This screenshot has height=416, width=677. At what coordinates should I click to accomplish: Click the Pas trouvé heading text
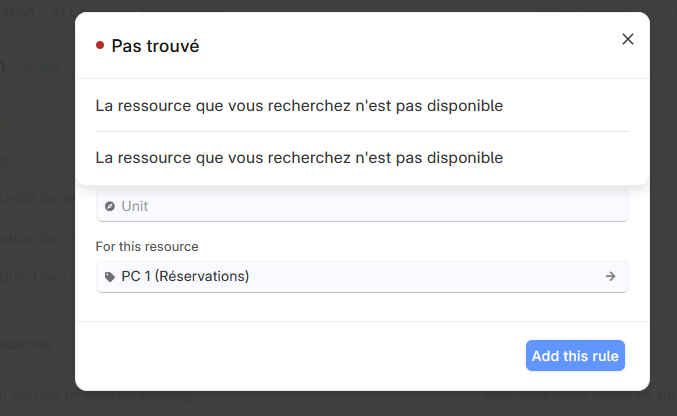click(x=155, y=46)
